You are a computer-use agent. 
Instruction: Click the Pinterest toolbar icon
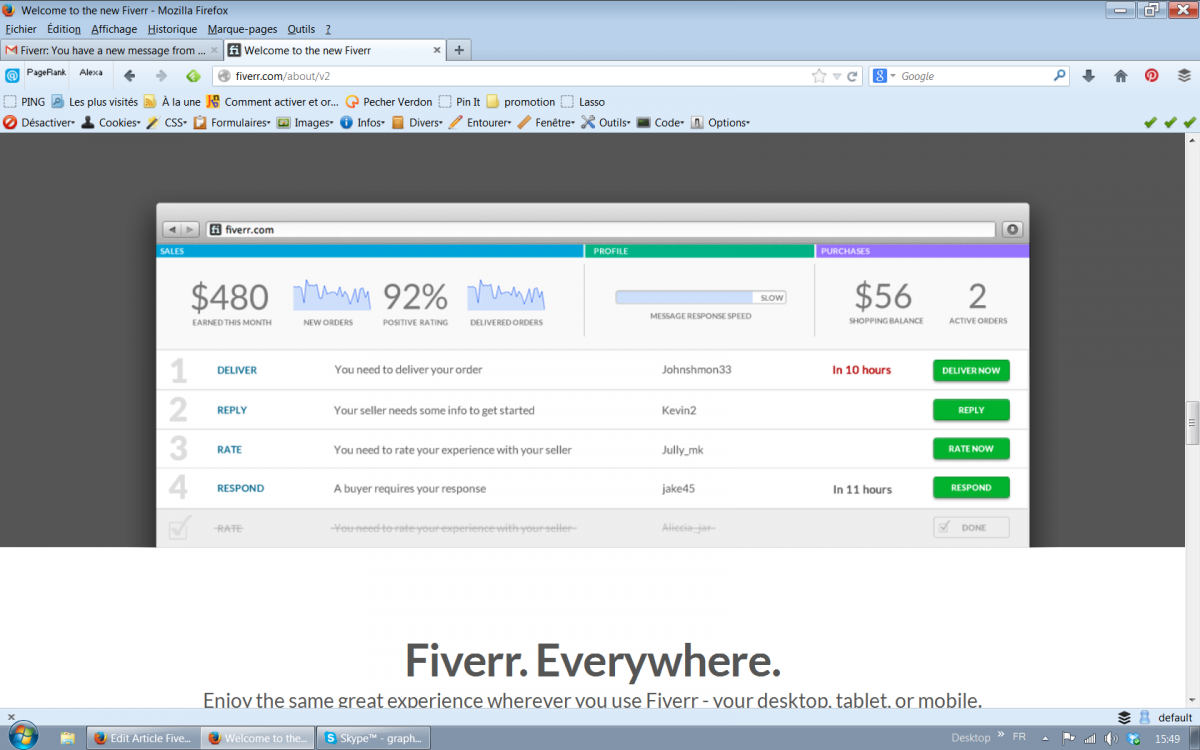(x=1152, y=76)
